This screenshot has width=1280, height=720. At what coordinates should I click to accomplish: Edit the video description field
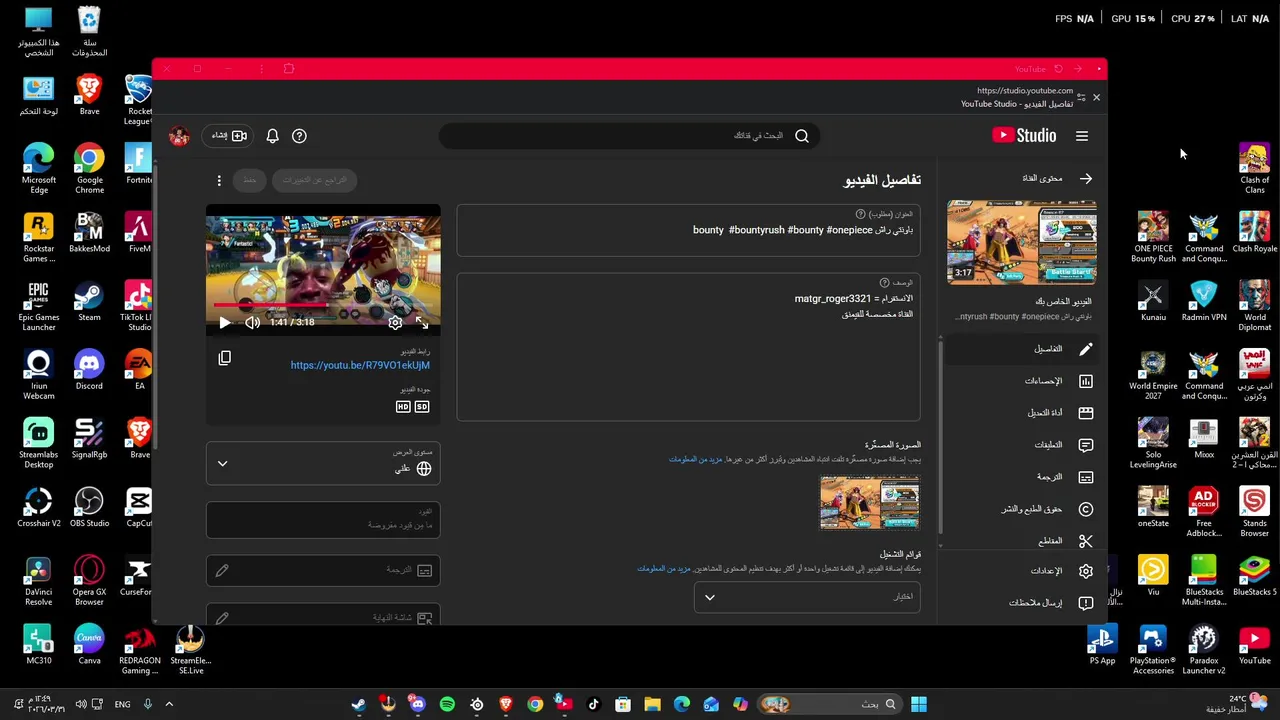(688, 348)
